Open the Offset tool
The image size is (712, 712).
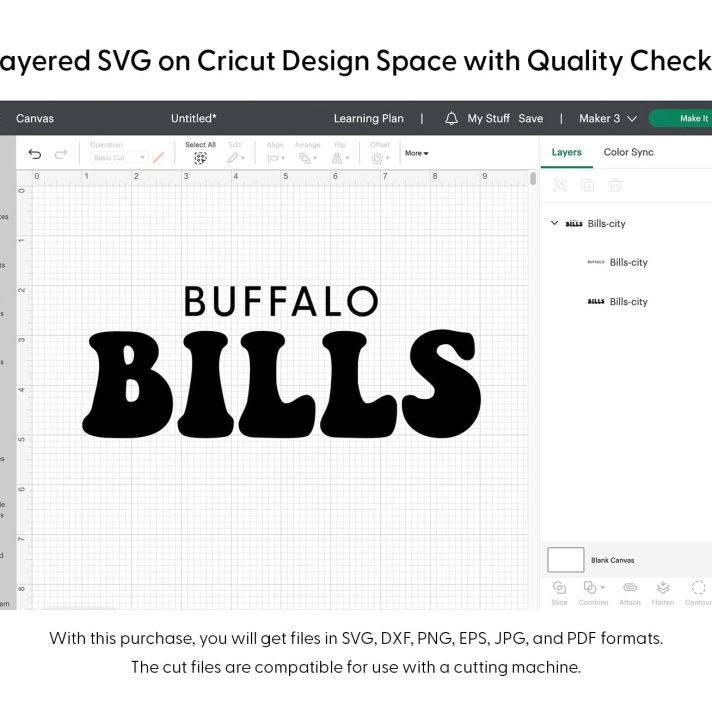coord(380,158)
